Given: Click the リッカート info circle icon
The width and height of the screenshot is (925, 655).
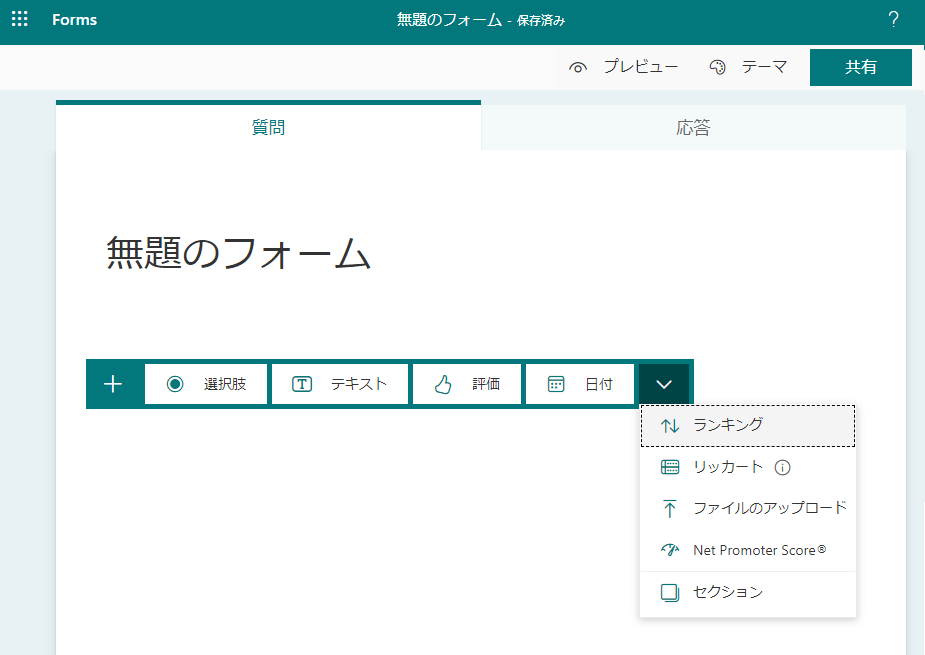Looking at the screenshot, I should point(782,468).
